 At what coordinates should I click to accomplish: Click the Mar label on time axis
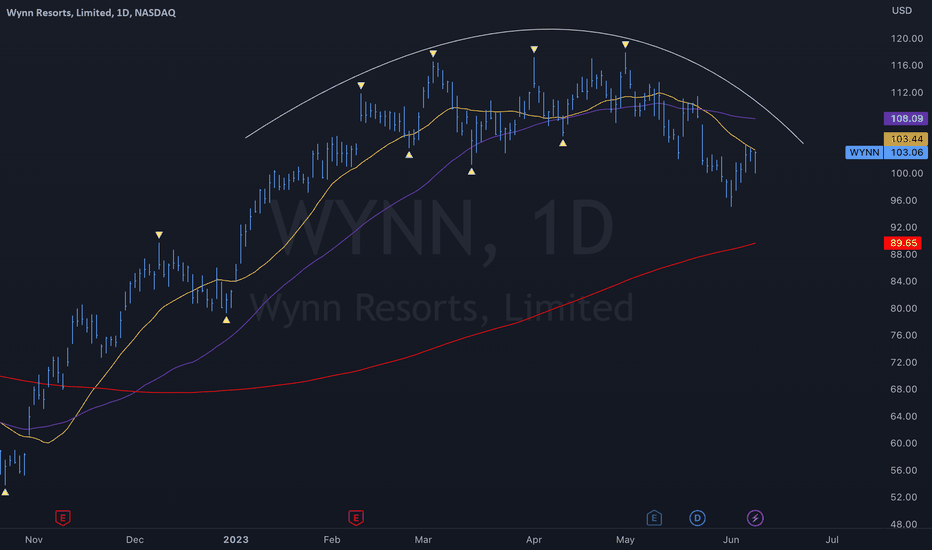pyautogui.click(x=423, y=540)
